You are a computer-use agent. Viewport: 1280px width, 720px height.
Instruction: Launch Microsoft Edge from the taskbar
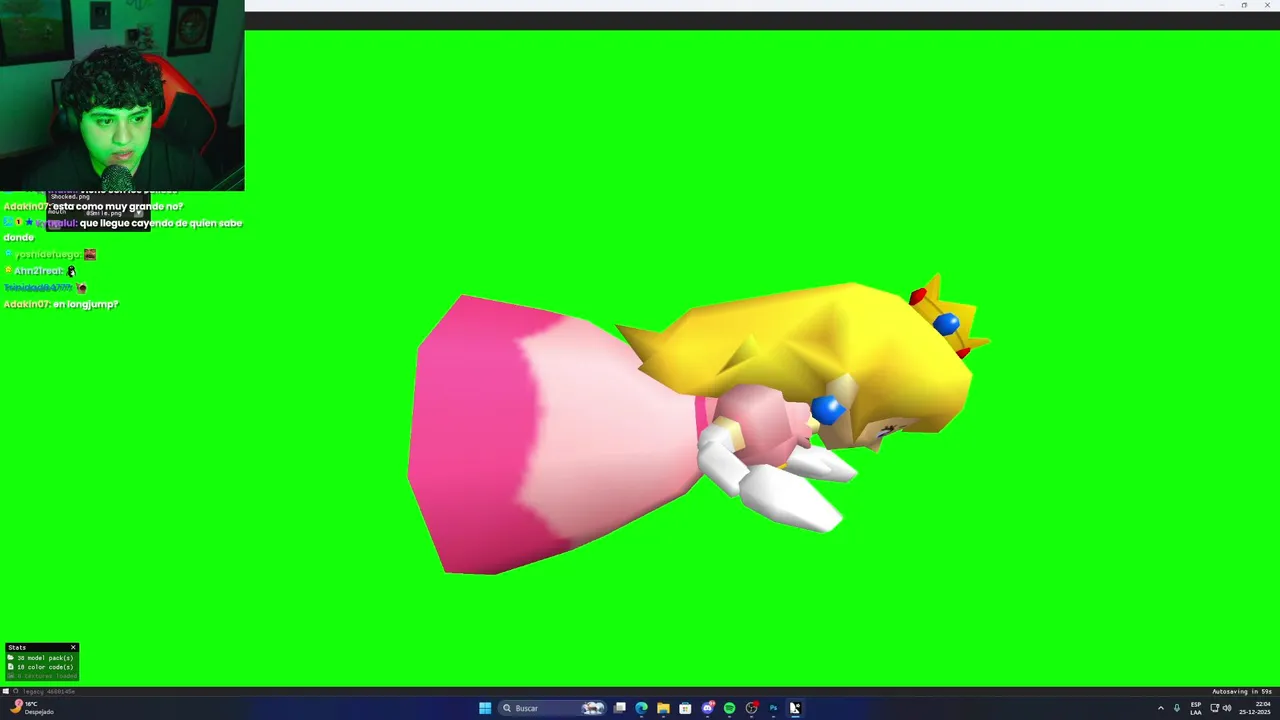point(641,708)
